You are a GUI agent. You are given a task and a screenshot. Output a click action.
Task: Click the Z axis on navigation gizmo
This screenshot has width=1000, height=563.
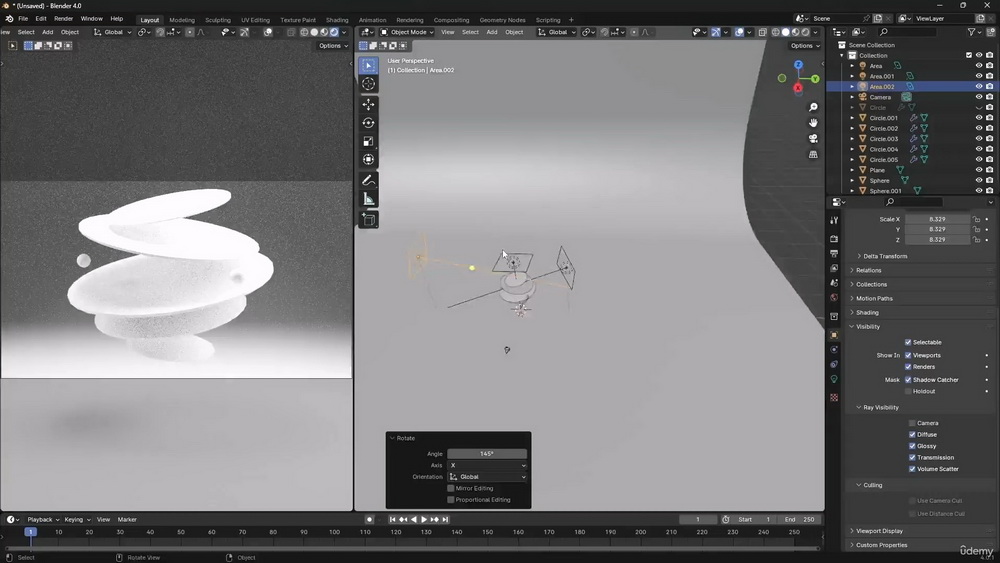pyautogui.click(x=798, y=64)
